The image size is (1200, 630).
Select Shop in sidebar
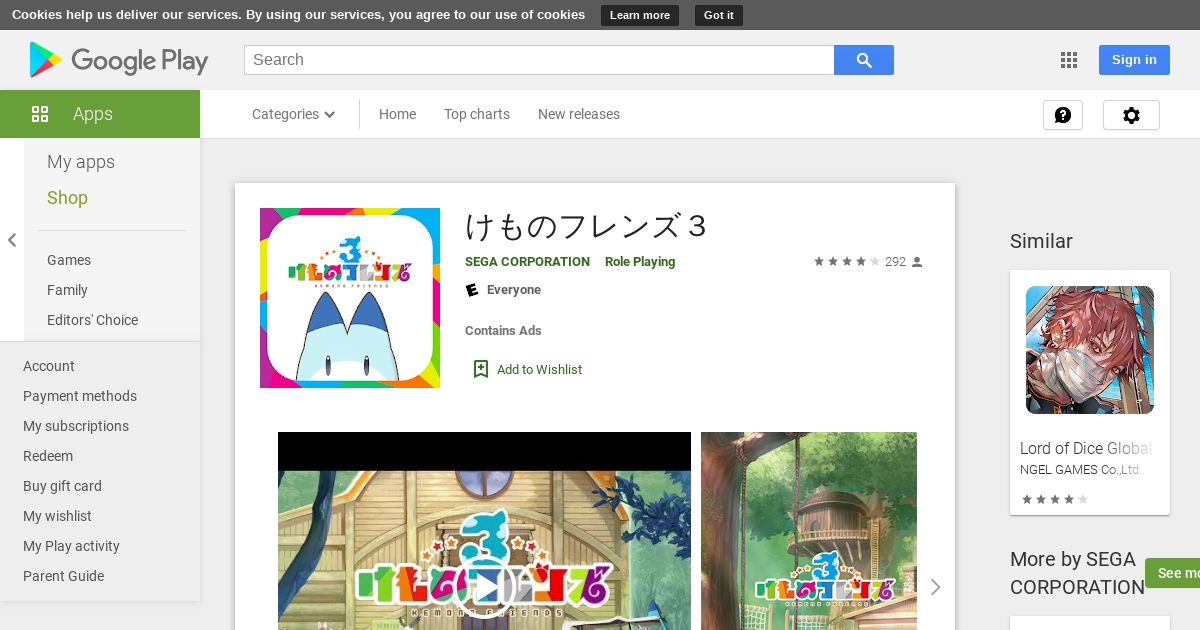[x=67, y=198]
